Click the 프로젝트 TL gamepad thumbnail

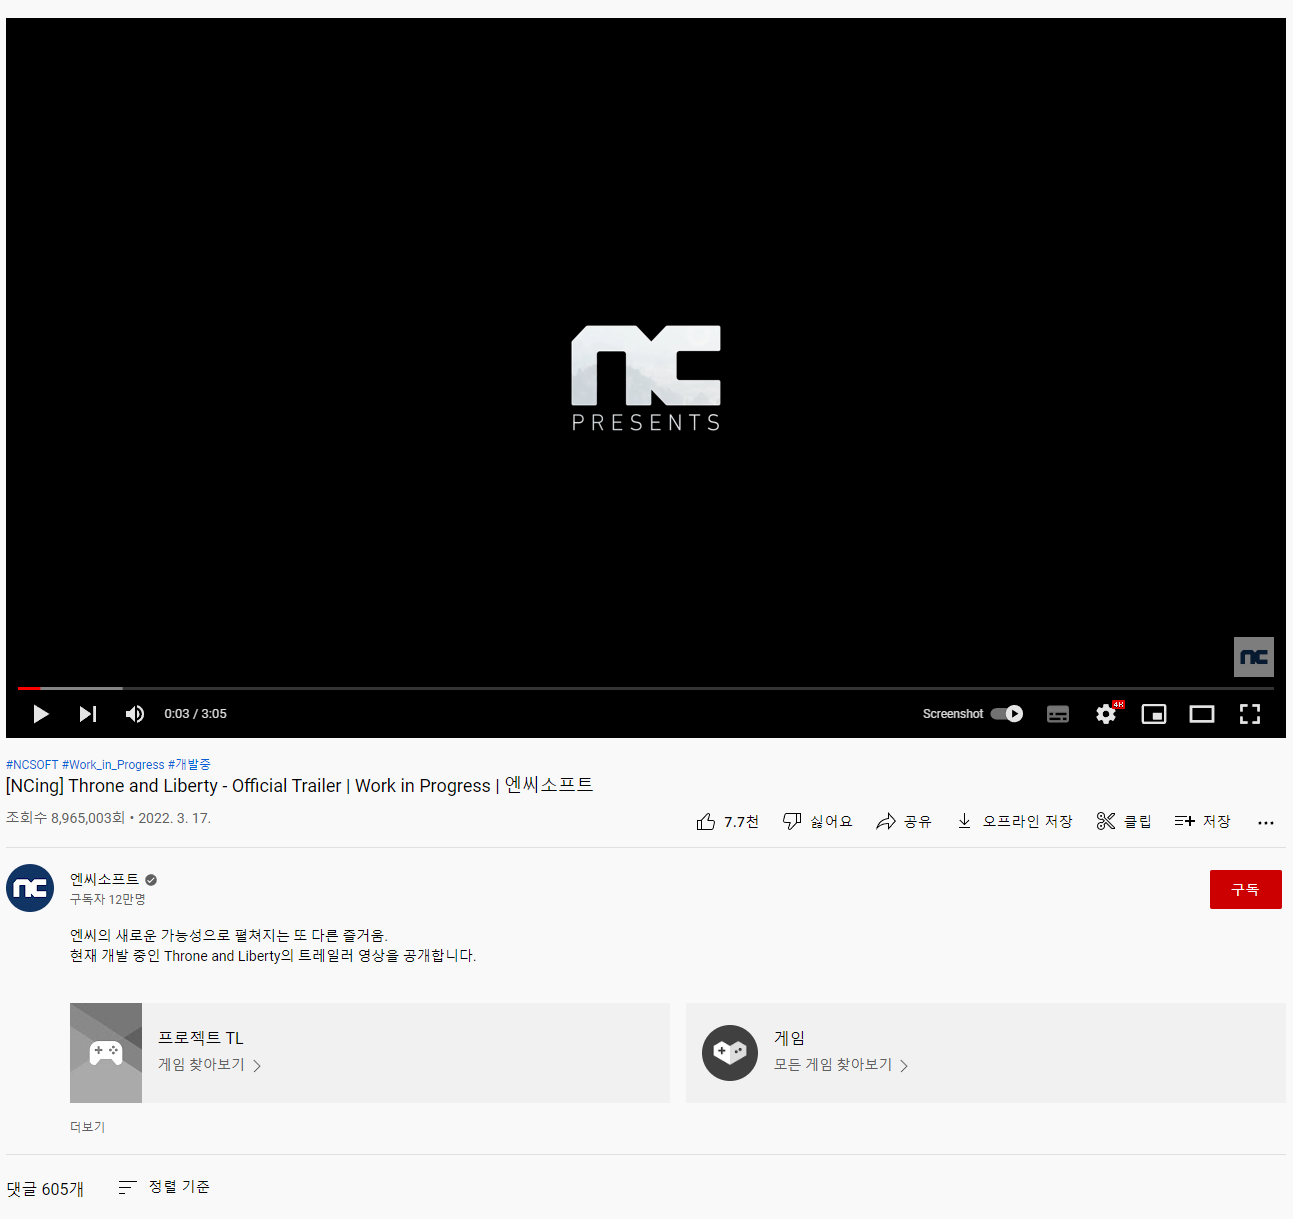106,1053
